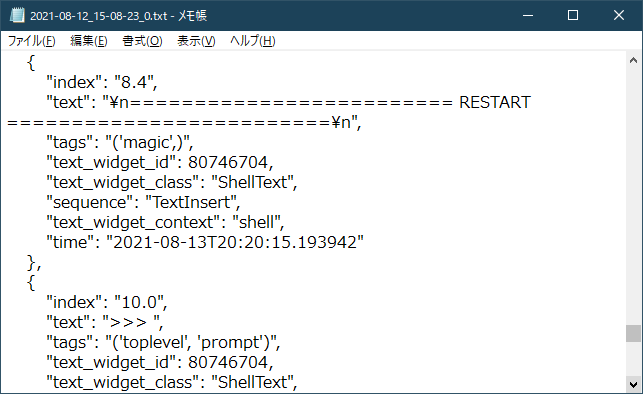Image resolution: width=643 pixels, height=394 pixels.
Task: Close the Notepad window
Action: pos(619,16)
